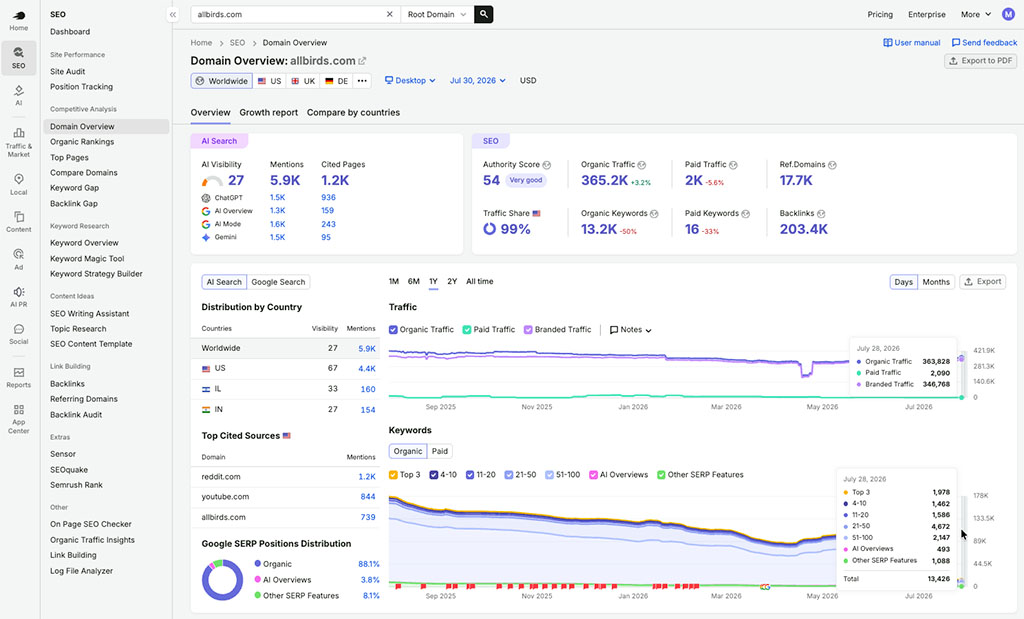The image size is (1024, 619).
Task: Expand the Notes dropdown
Action: pyautogui.click(x=630, y=330)
